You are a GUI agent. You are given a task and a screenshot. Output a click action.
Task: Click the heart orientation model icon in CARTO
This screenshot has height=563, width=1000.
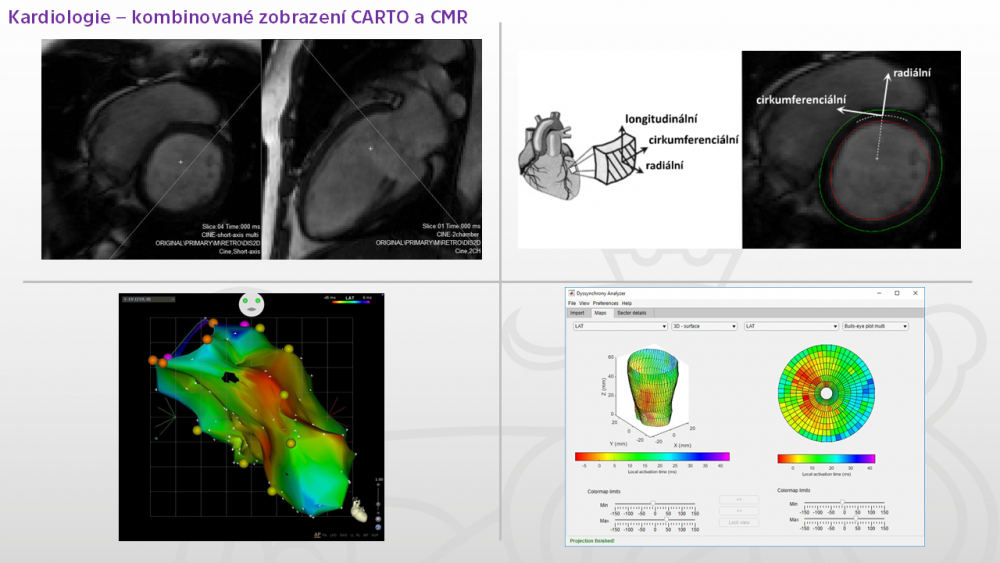(359, 509)
